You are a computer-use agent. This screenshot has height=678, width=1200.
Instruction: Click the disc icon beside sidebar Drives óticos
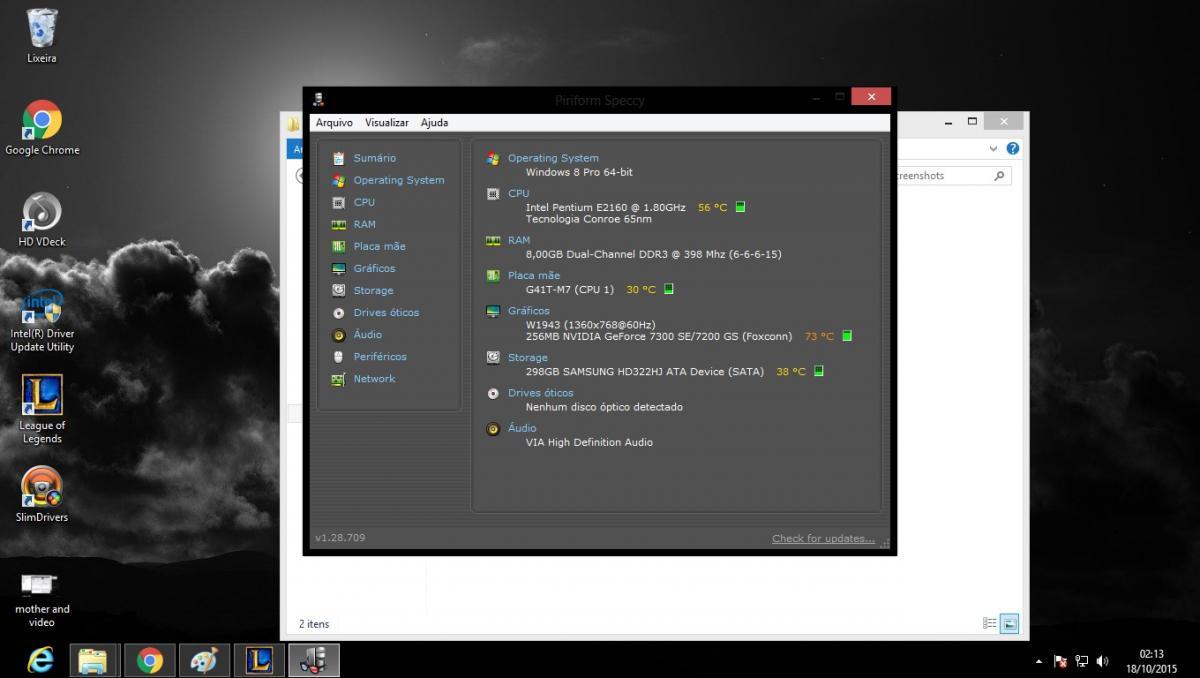click(338, 312)
